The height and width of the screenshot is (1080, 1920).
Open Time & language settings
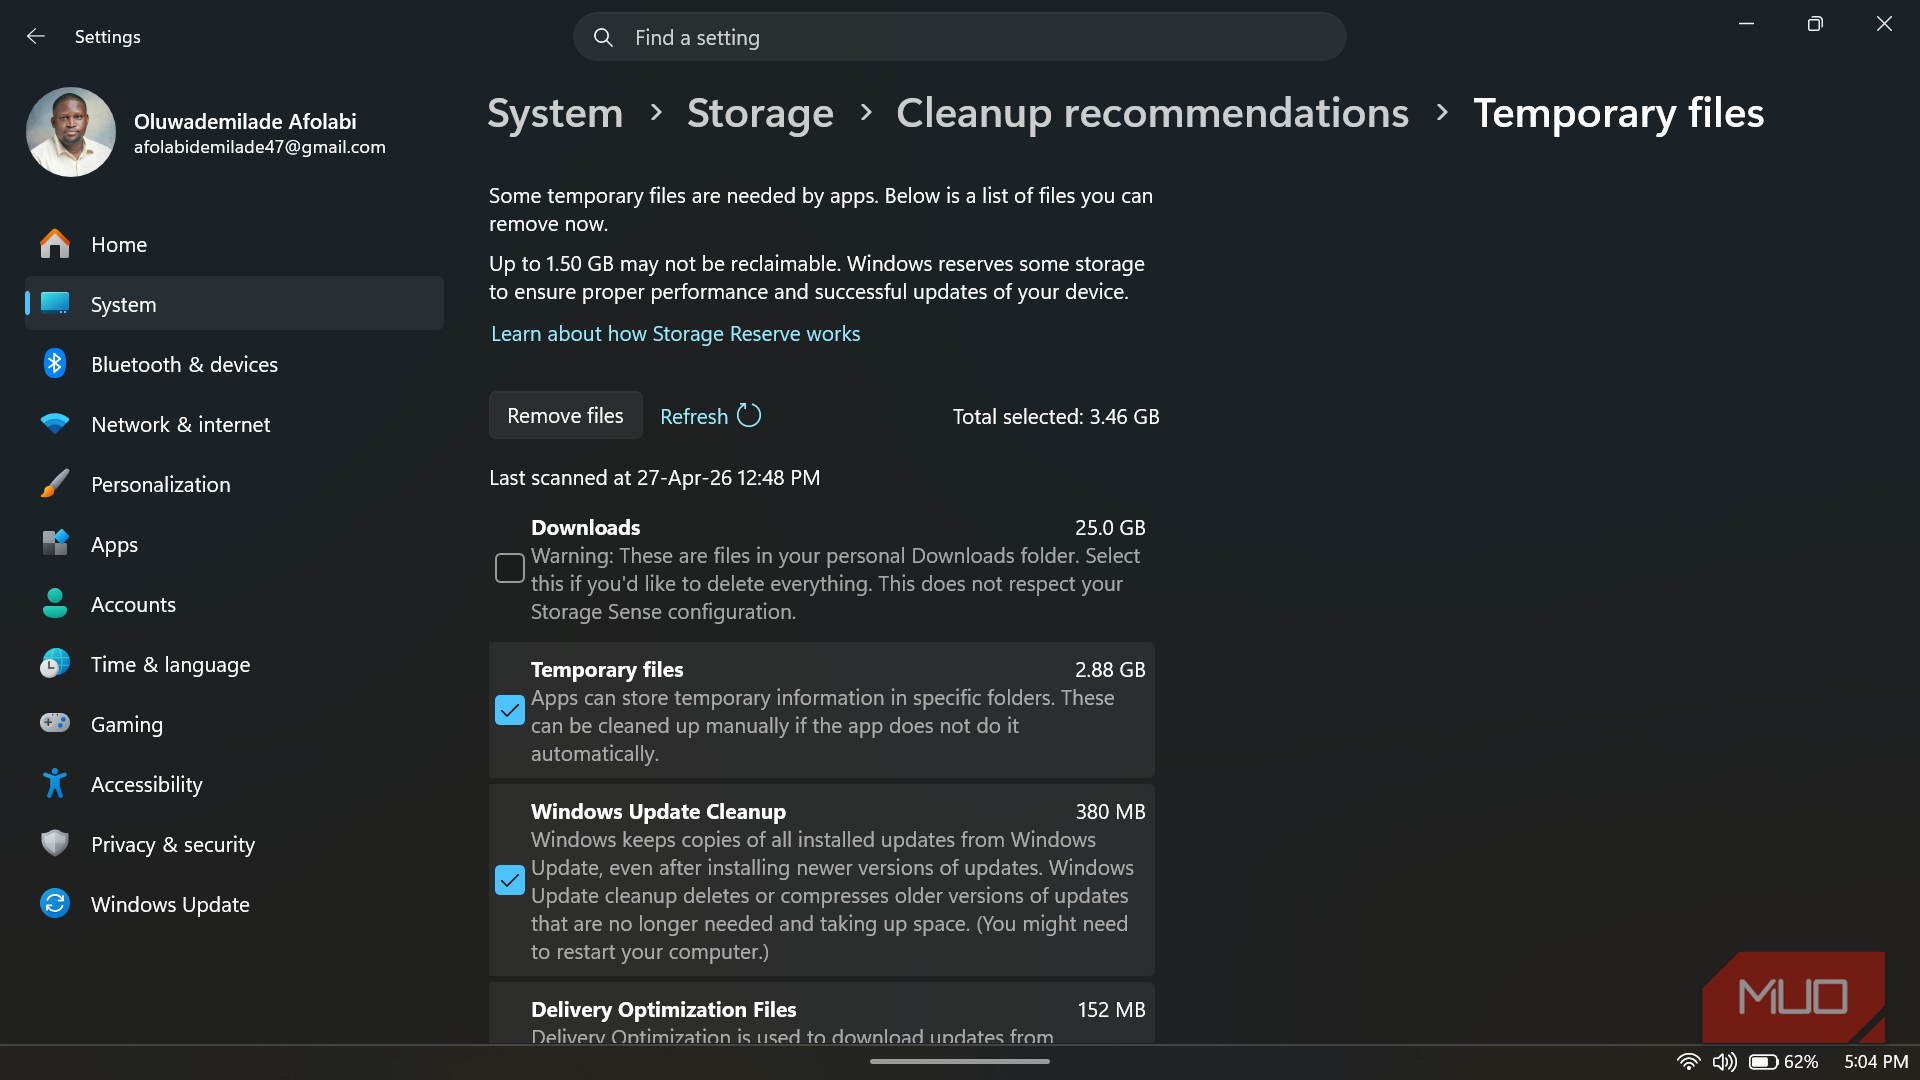coord(234,664)
